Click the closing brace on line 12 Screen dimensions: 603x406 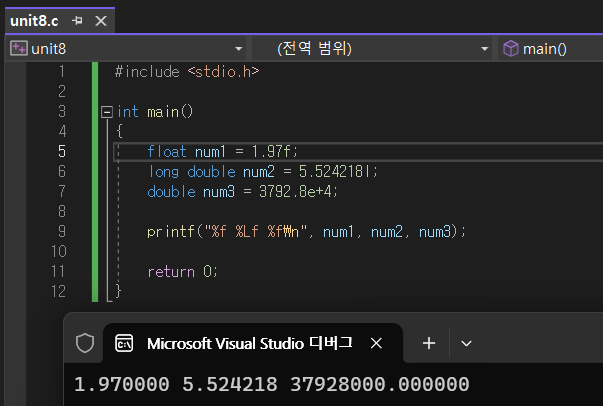118,291
